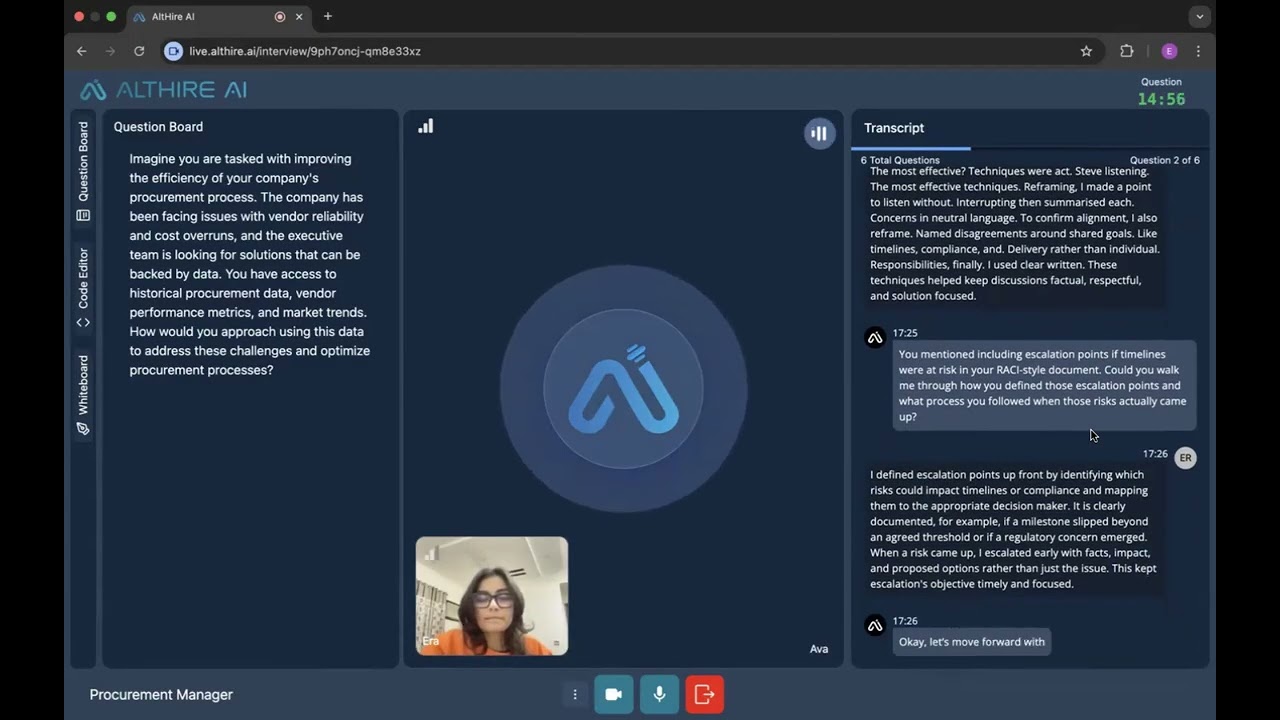Click the Ava avatar beside 17:25 message
This screenshot has width=1280, height=720.
[x=875, y=338]
